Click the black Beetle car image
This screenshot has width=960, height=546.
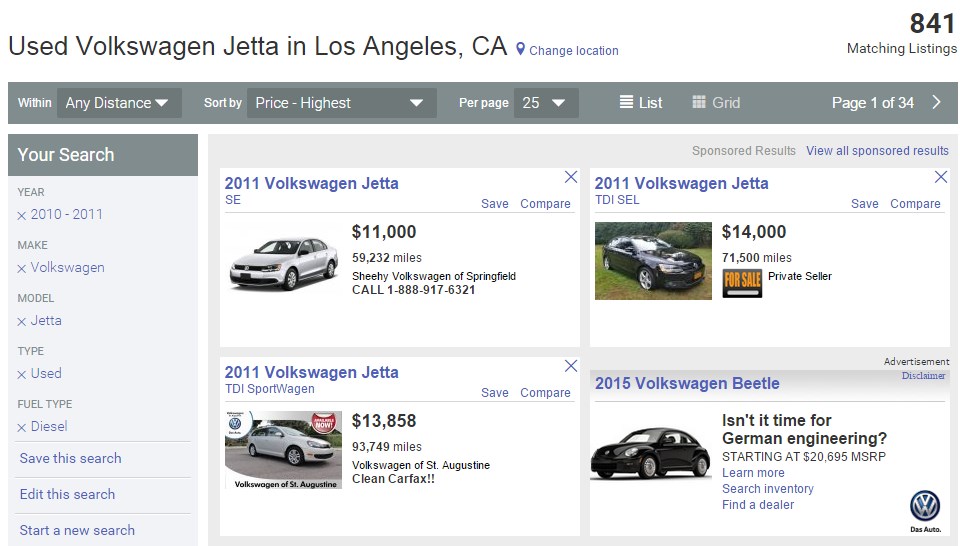pos(650,454)
